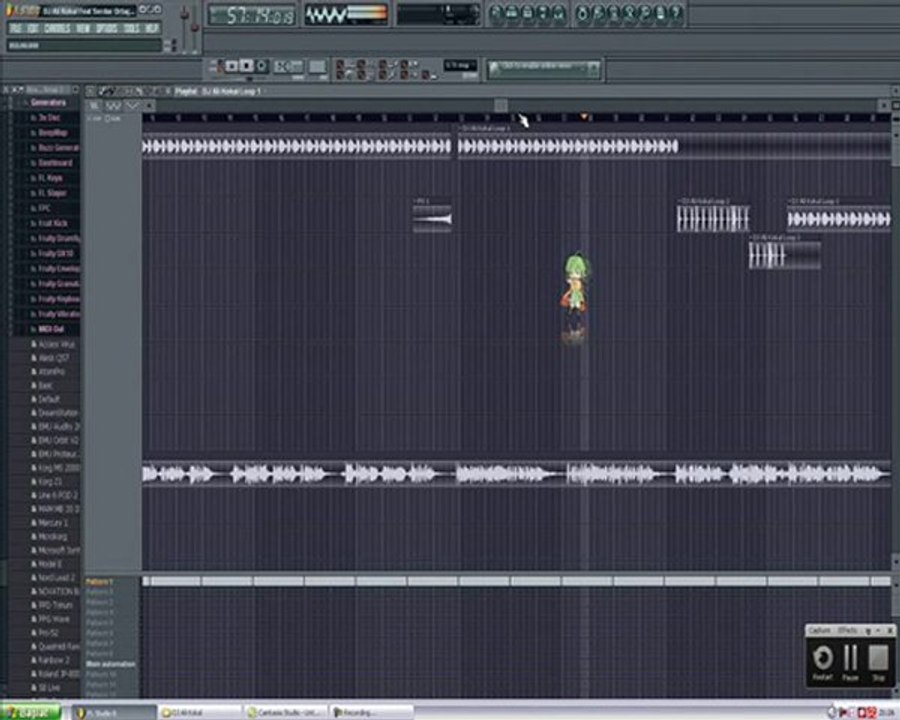The width and height of the screenshot is (900, 720).
Task: Click the record button in transport panel
Action: point(262,66)
